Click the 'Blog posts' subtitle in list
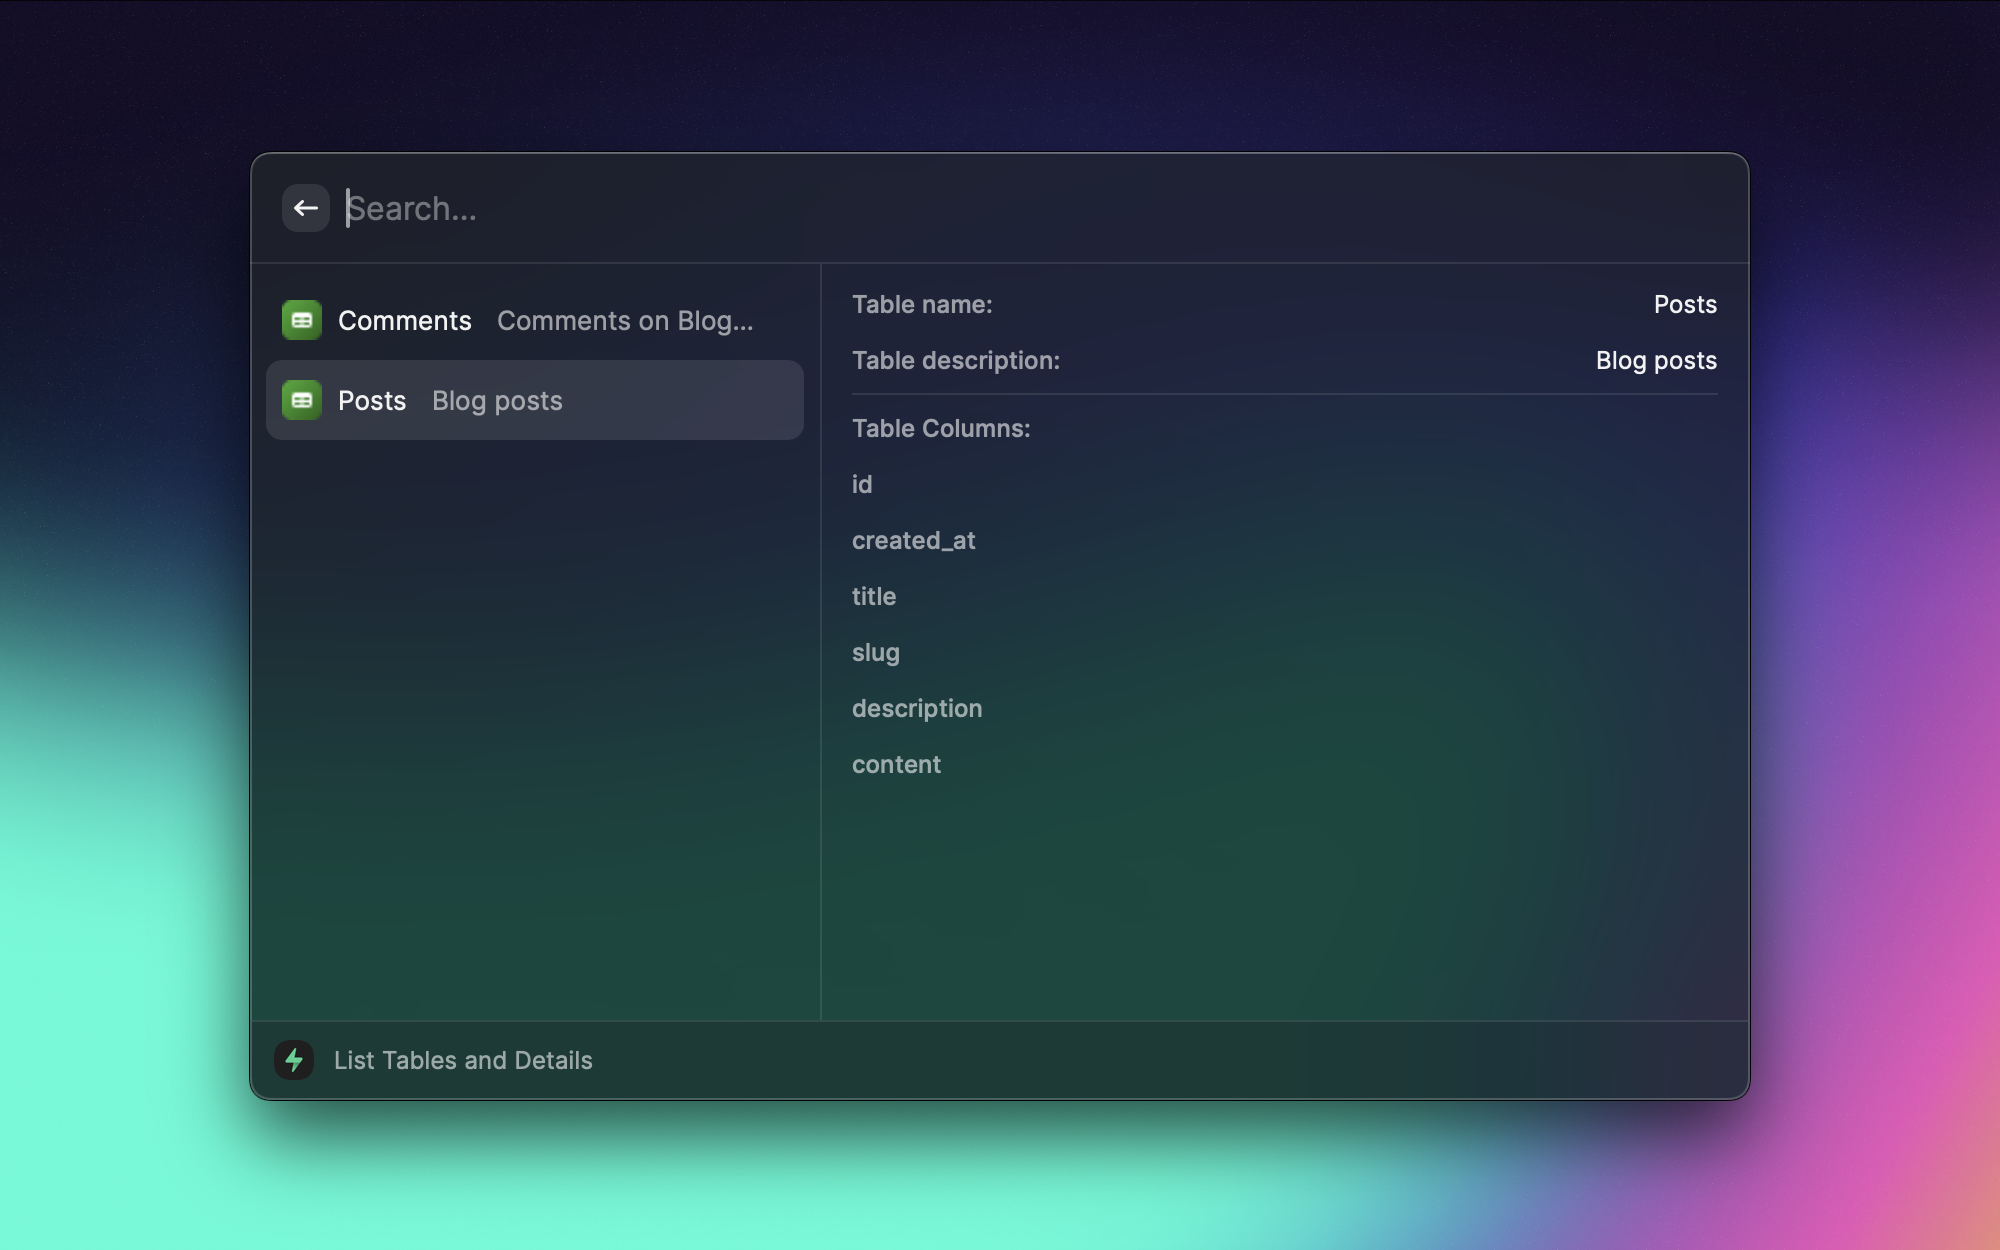The height and width of the screenshot is (1250, 2000). point(497,401)
